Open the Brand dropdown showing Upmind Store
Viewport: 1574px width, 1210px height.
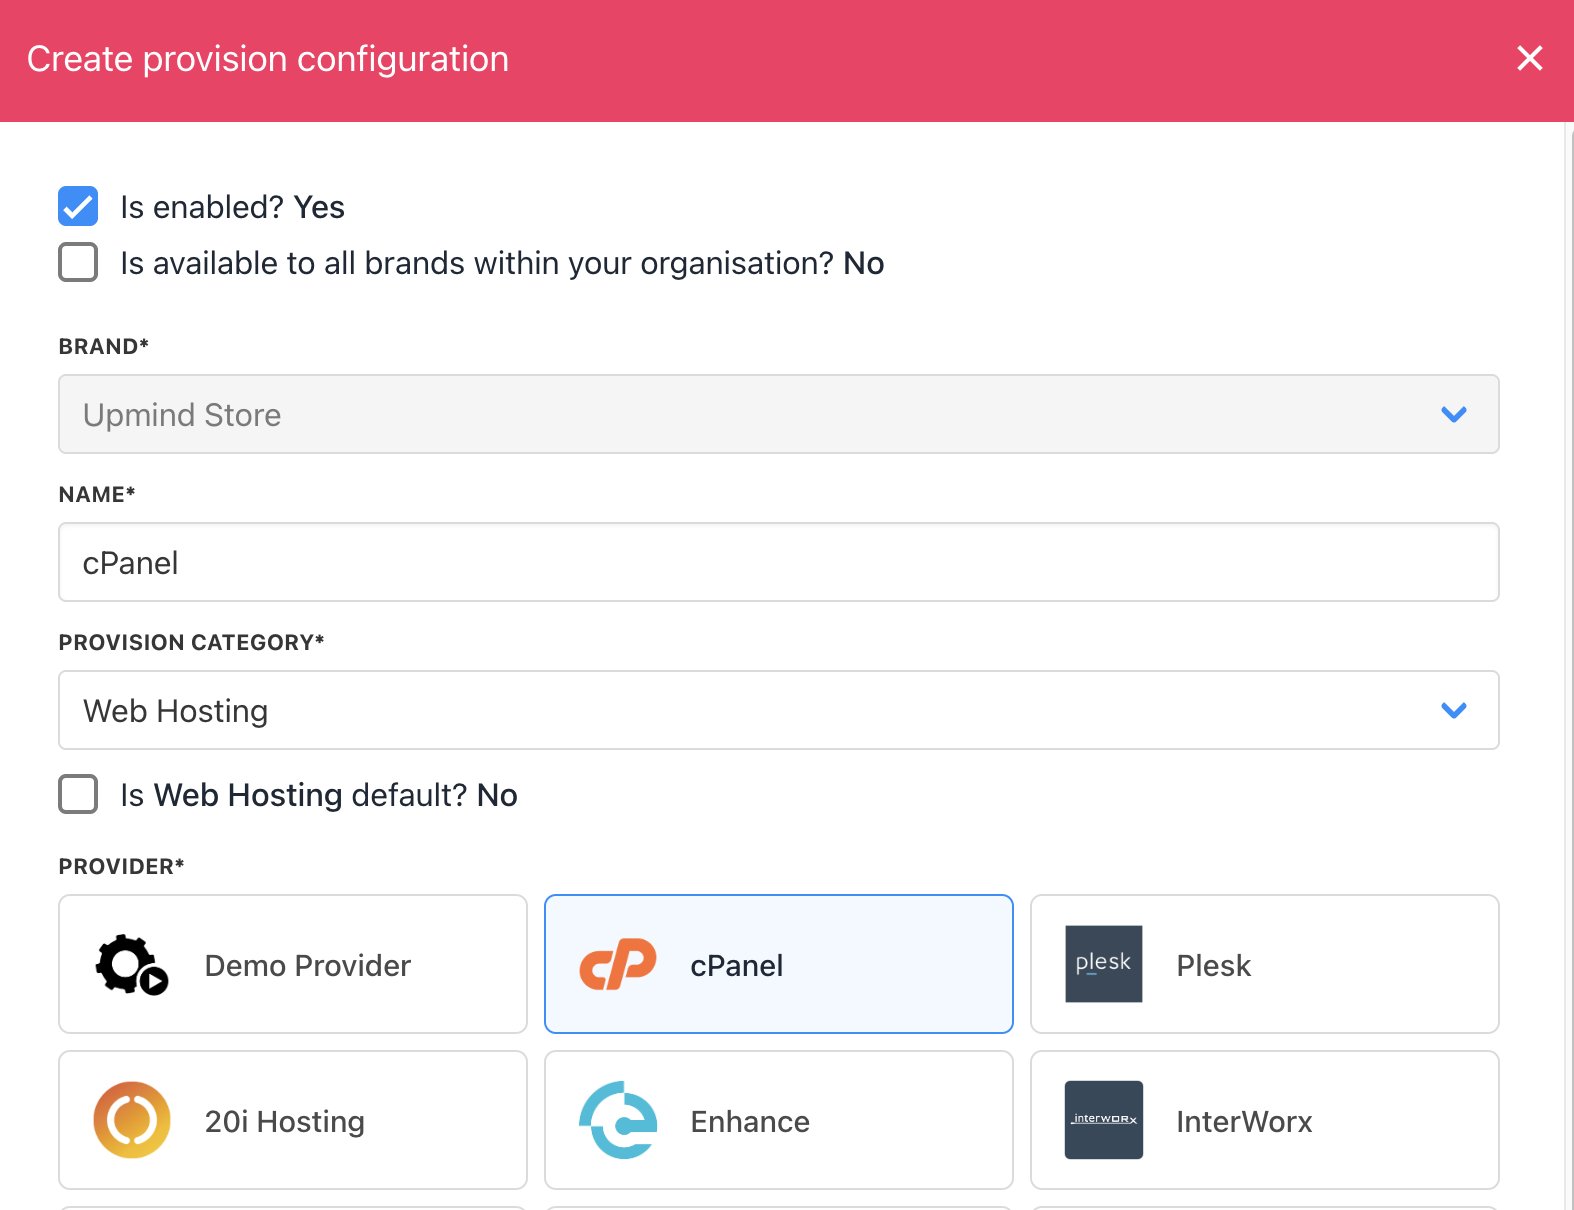coord(778,414)
